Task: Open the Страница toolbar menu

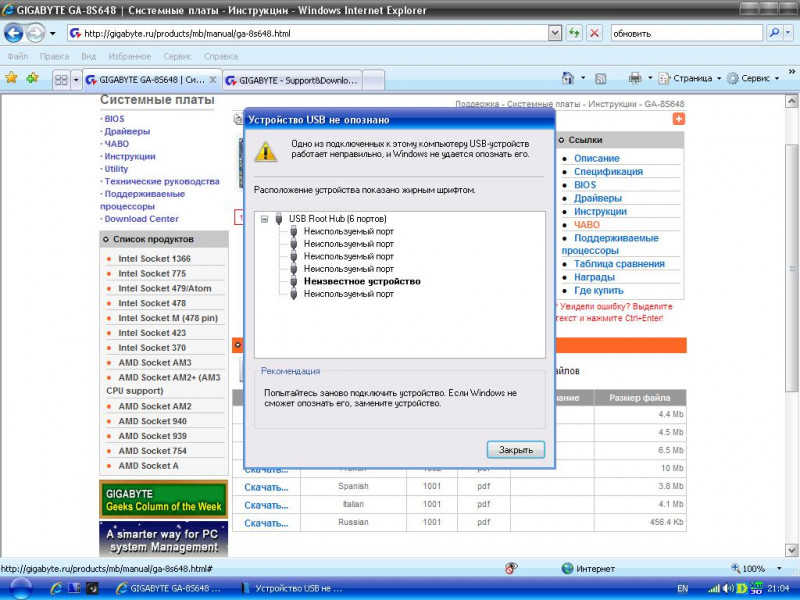Action: click(x=690, y=78)
